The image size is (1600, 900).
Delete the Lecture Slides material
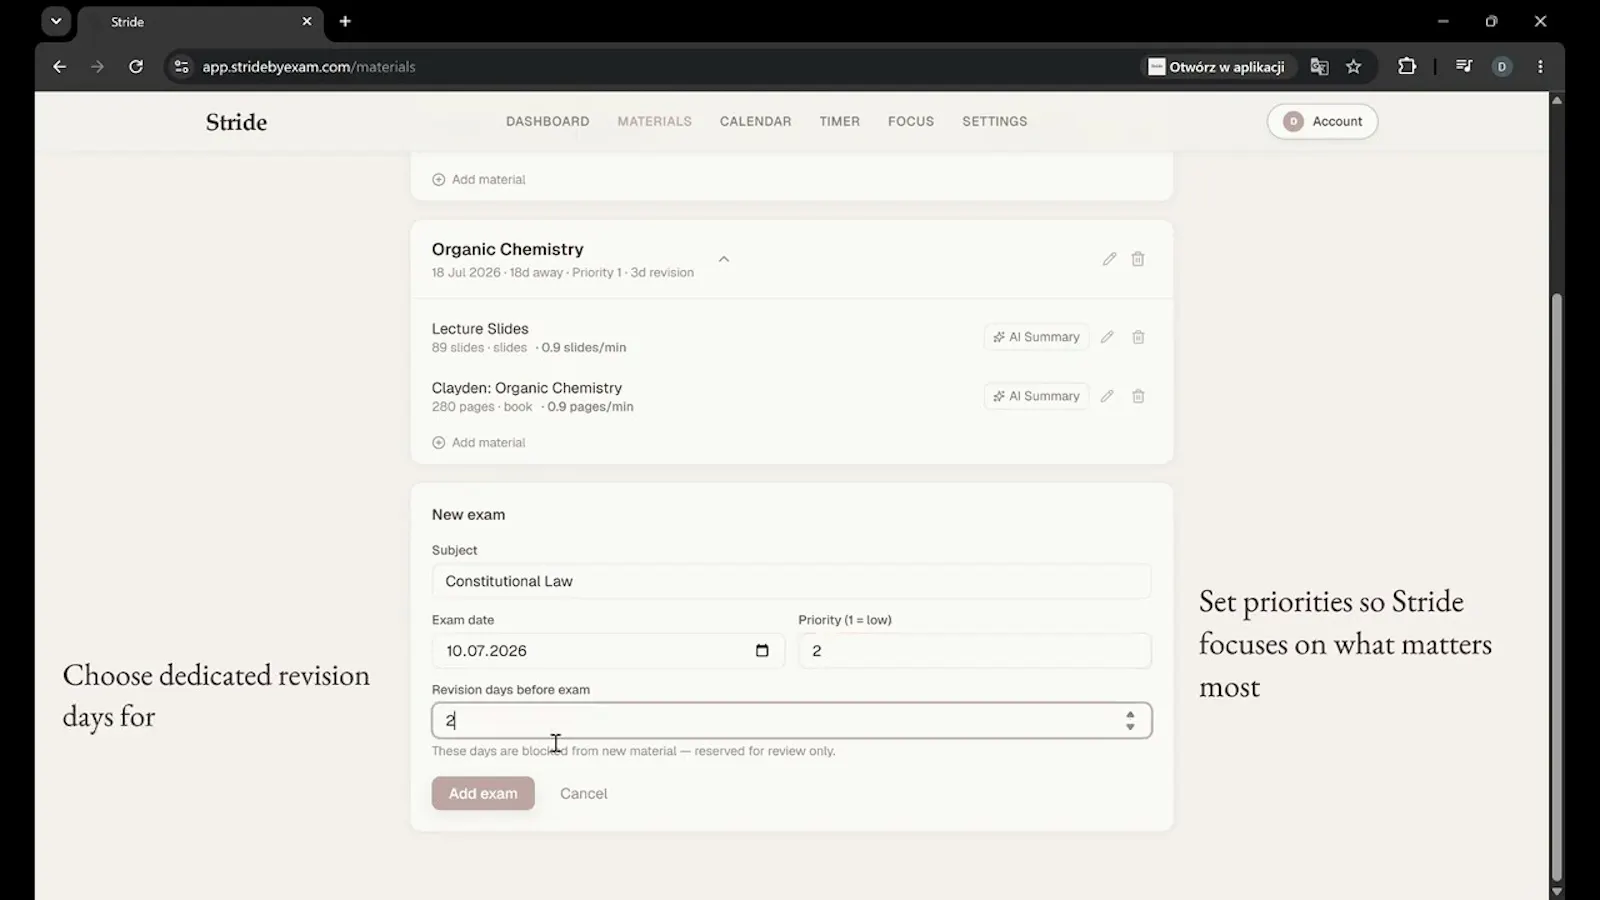point(1138,337)
